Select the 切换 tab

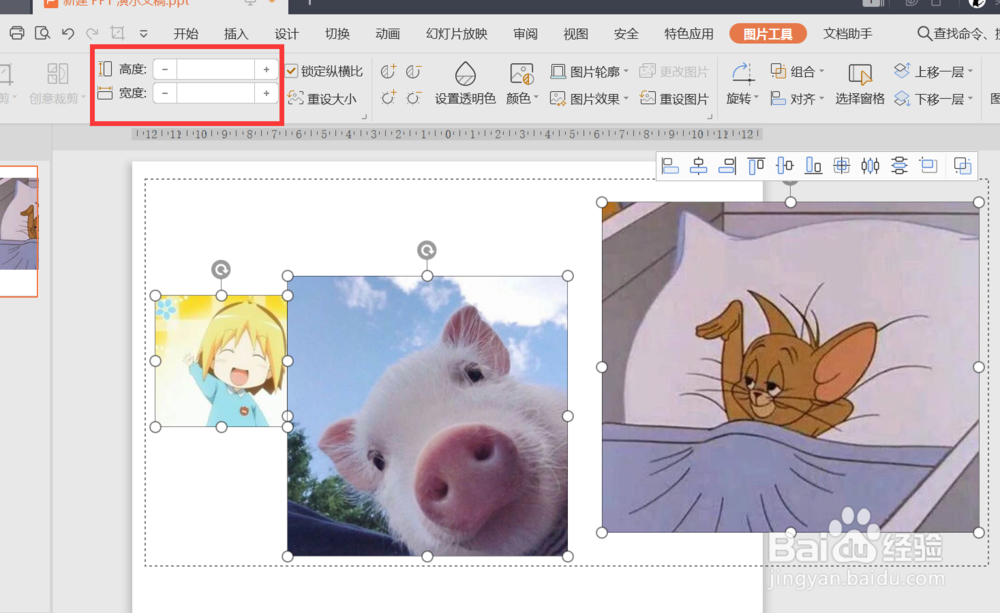[x=337, y=34]
